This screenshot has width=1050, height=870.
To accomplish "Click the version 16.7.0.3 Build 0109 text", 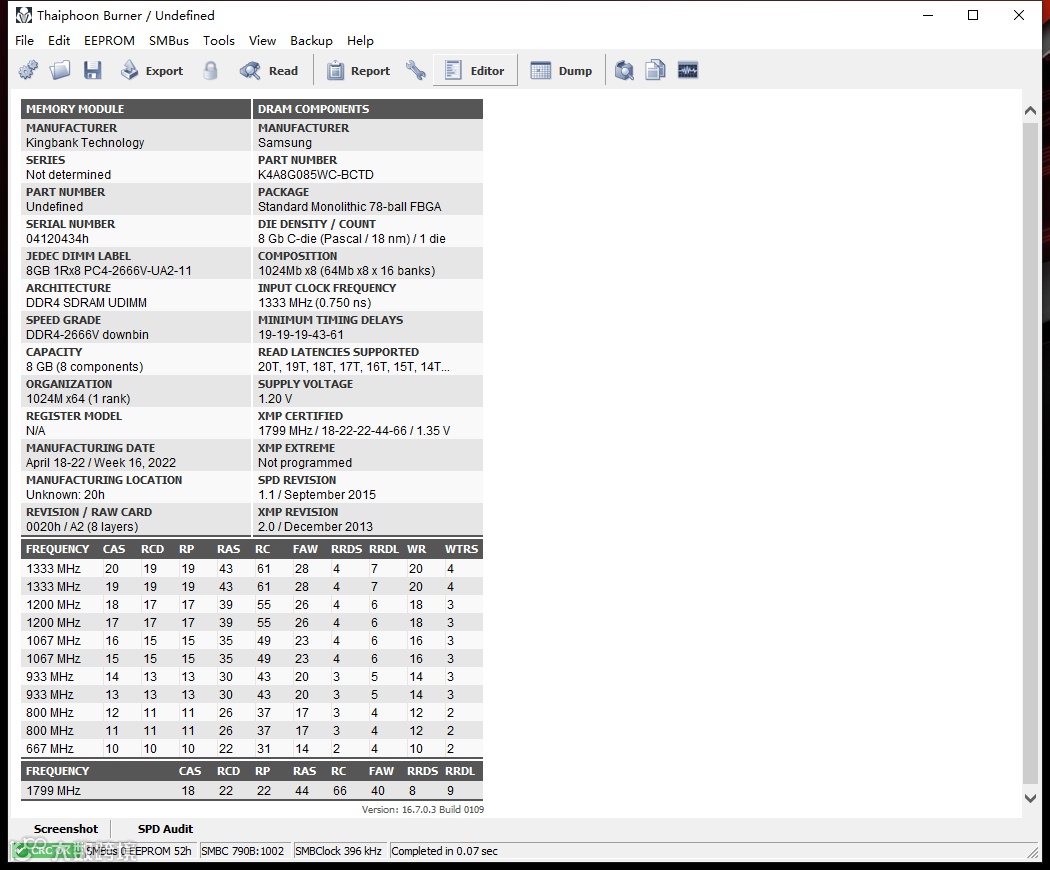I will coord(423,809).
